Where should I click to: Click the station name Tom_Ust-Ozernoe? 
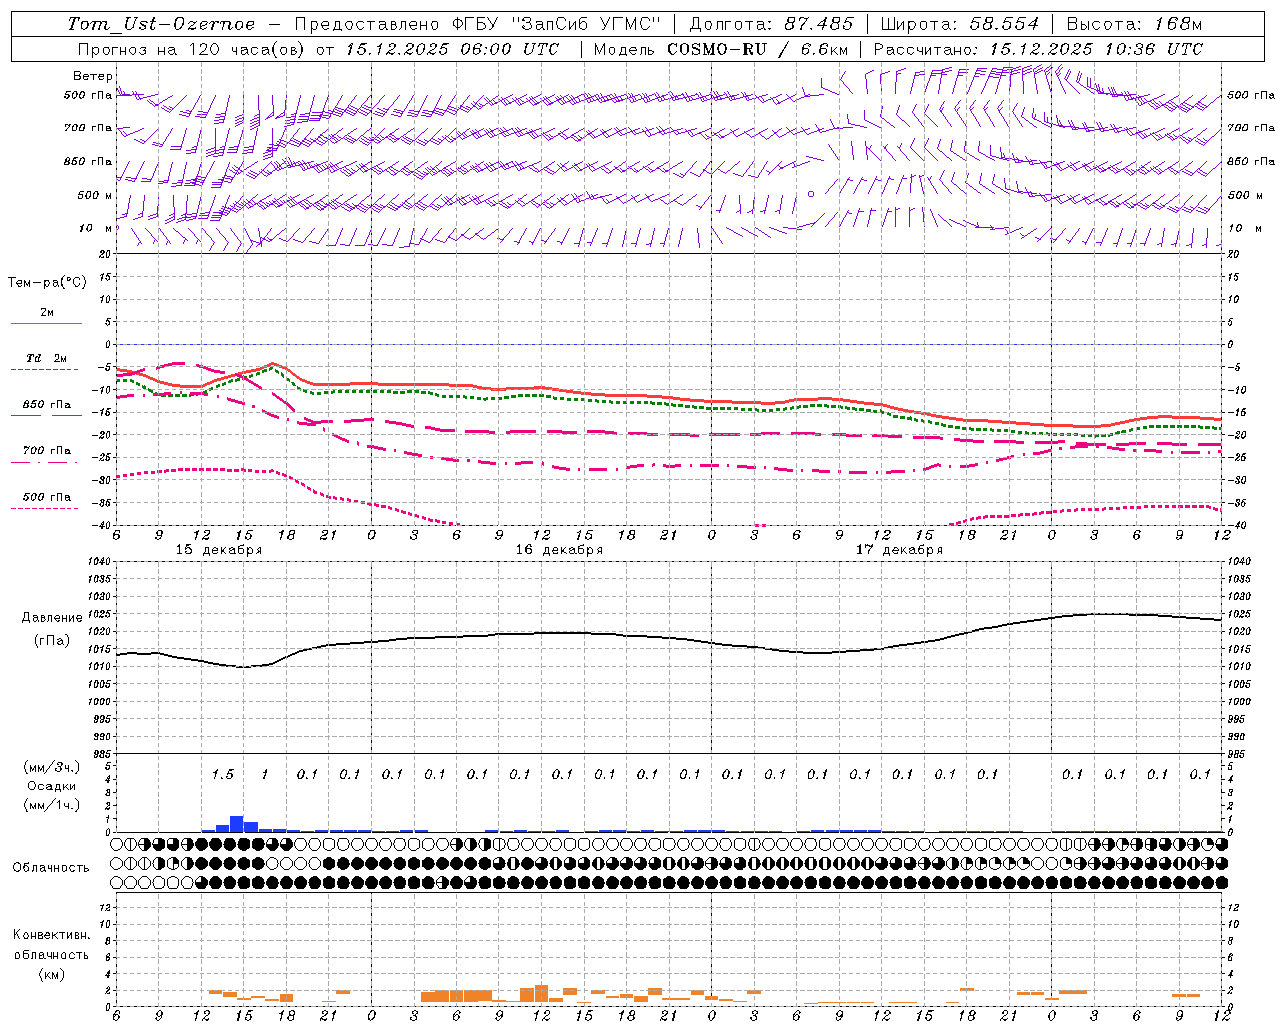(x=161, y=24)
